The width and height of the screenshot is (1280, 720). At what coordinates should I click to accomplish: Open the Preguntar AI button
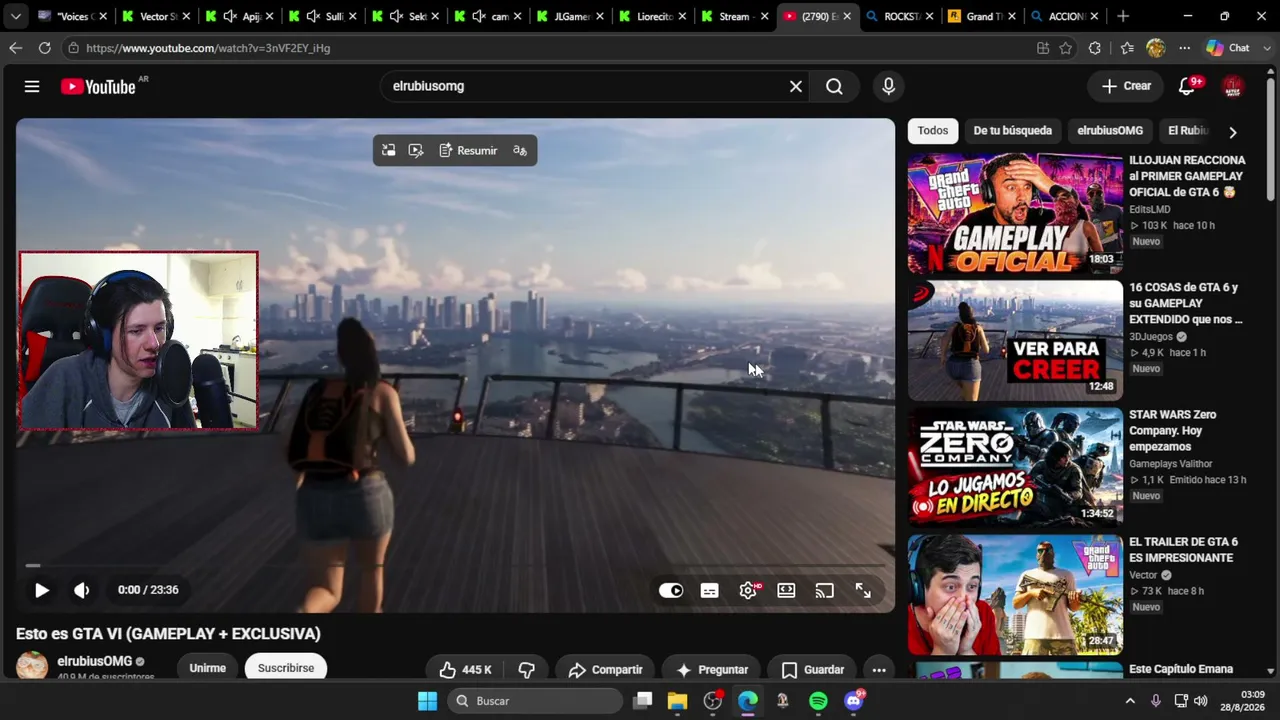coord(712,670)
